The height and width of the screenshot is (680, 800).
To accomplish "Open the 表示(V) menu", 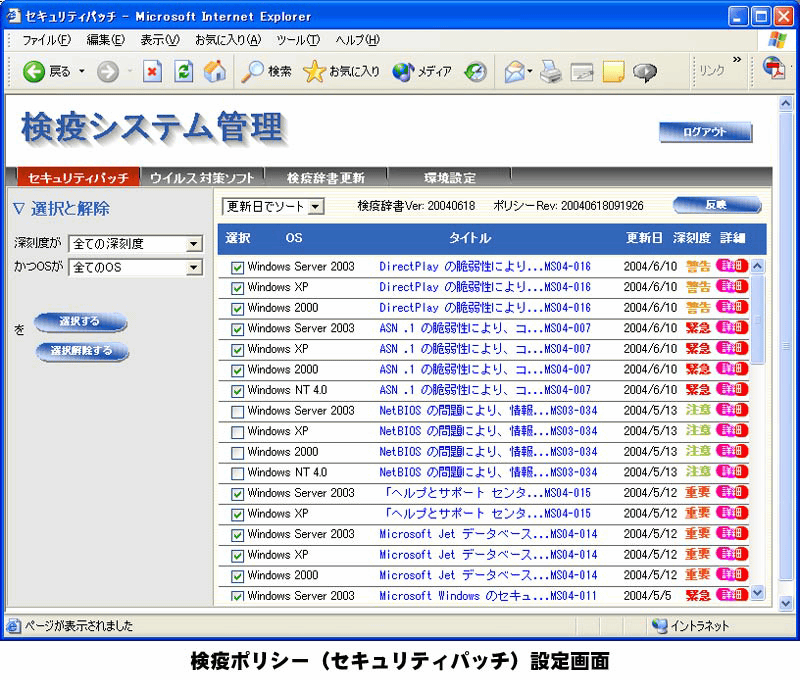I will [160, 40].
